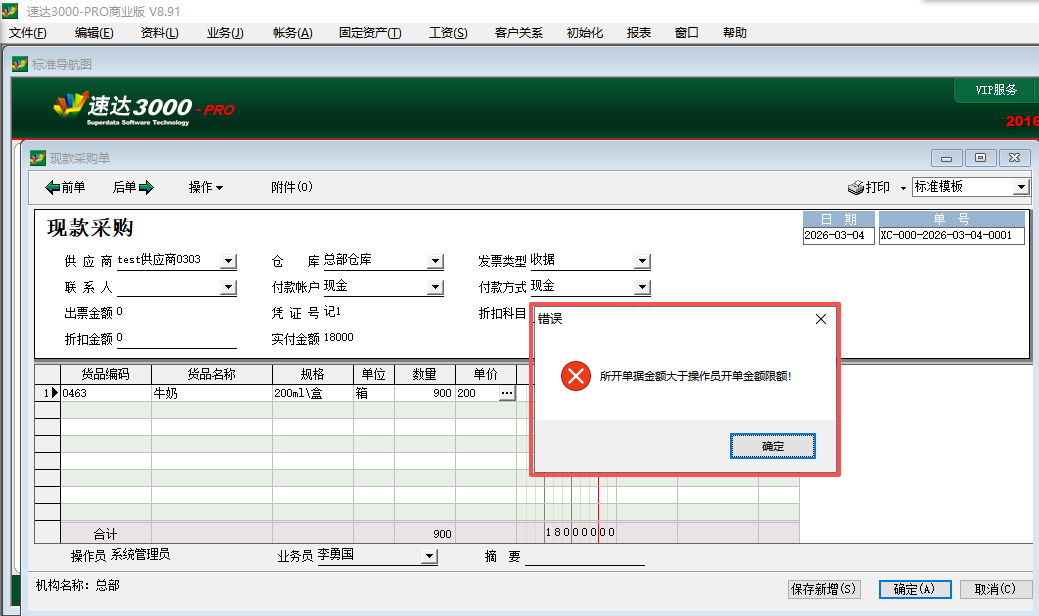Image resolution: width=1039 pixels, height=616 pixels.
Task: Open the 固定资产(T) menu
Action: click(370, 33)
